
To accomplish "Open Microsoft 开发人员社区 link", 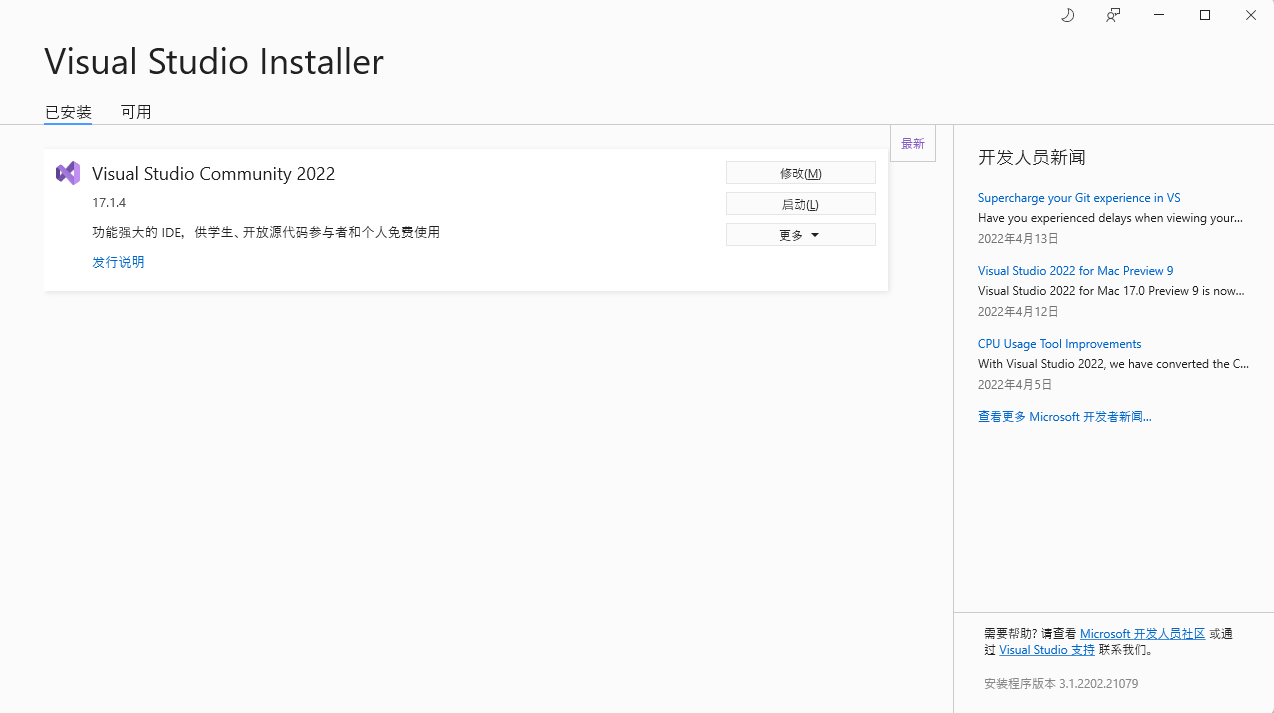I will click(x=1142, y=634).
